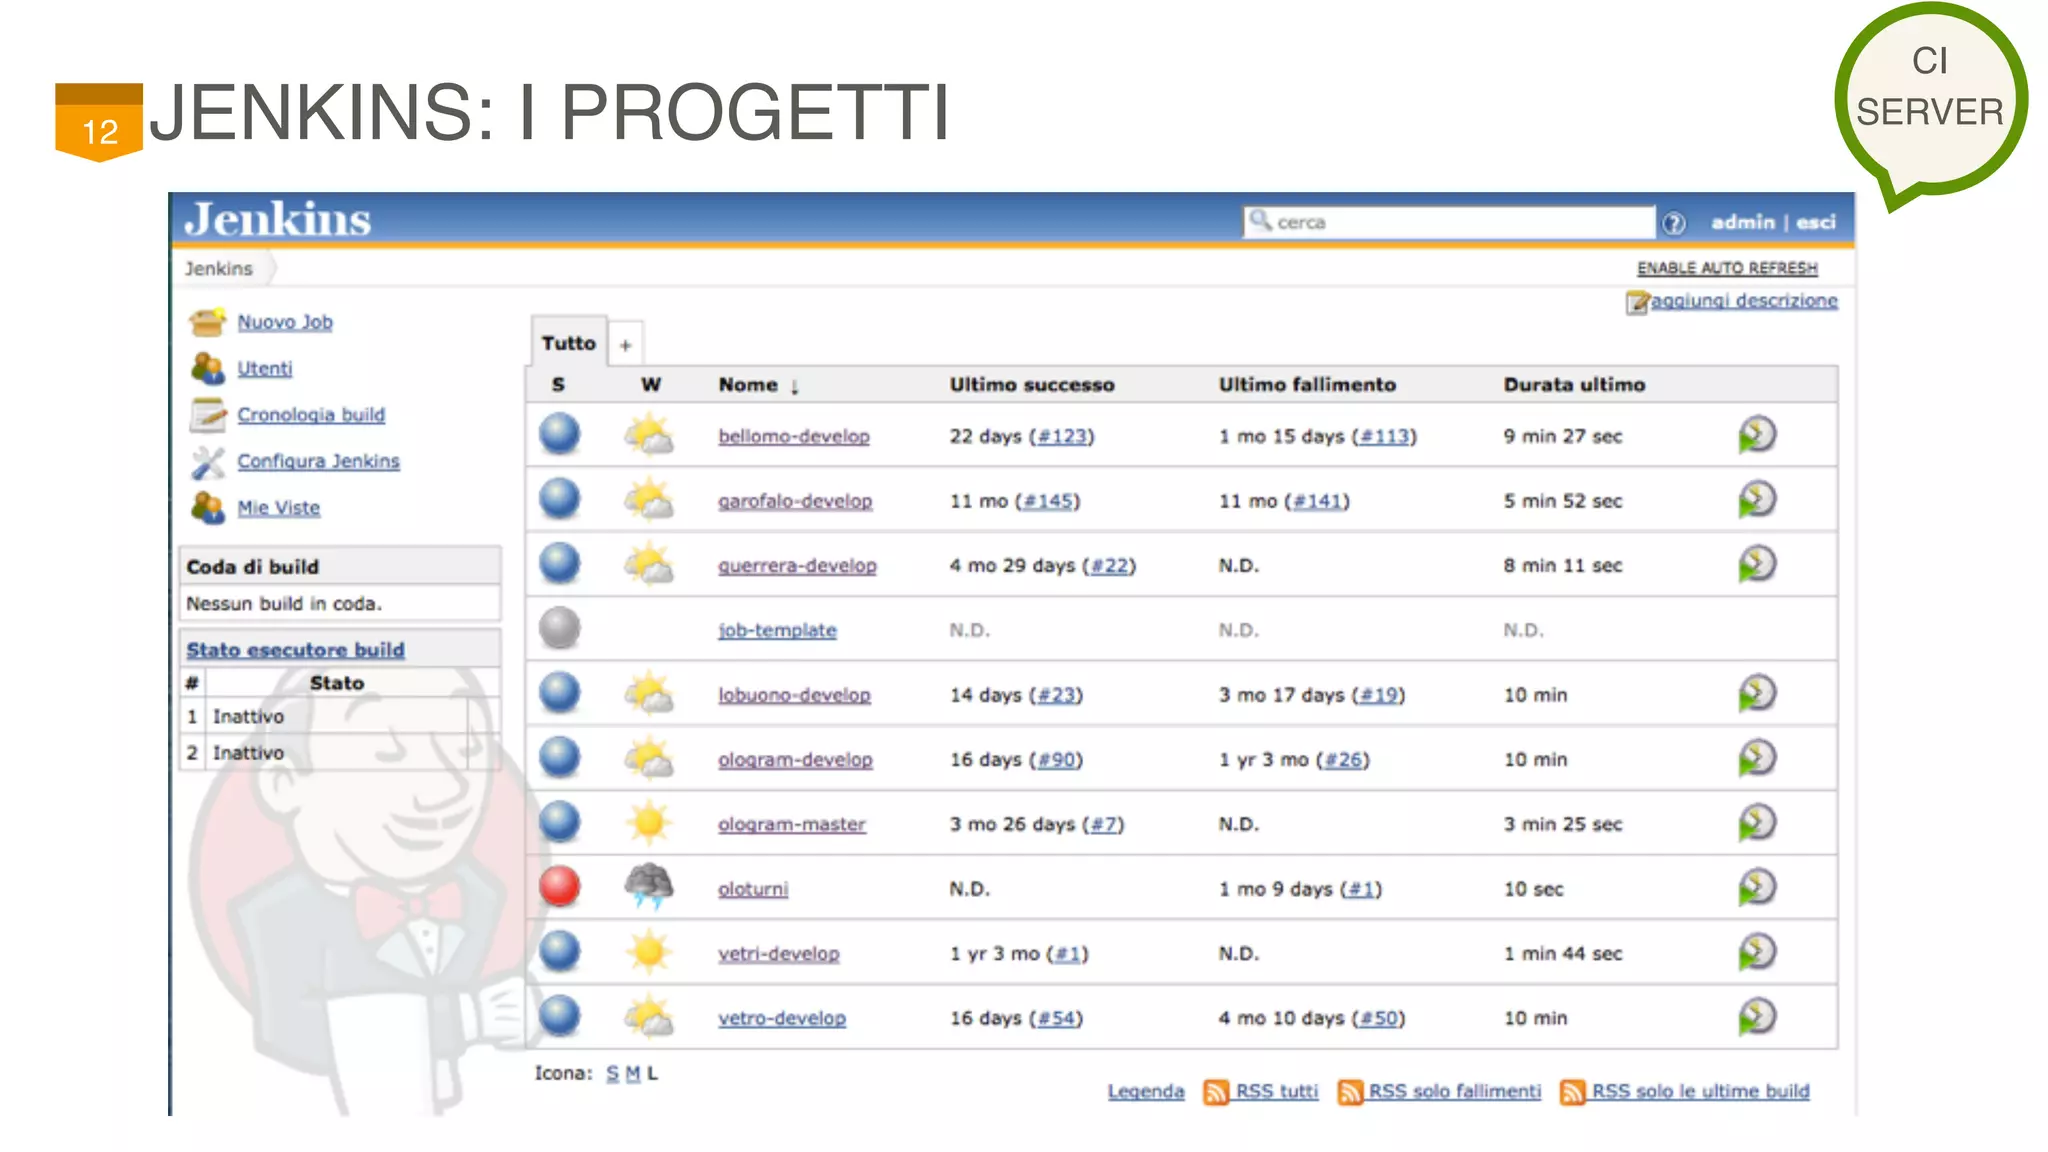This screenshot has width=2048, height=1152.
Task: Add a new view with plus tab
Action: [x=625, y=345]
